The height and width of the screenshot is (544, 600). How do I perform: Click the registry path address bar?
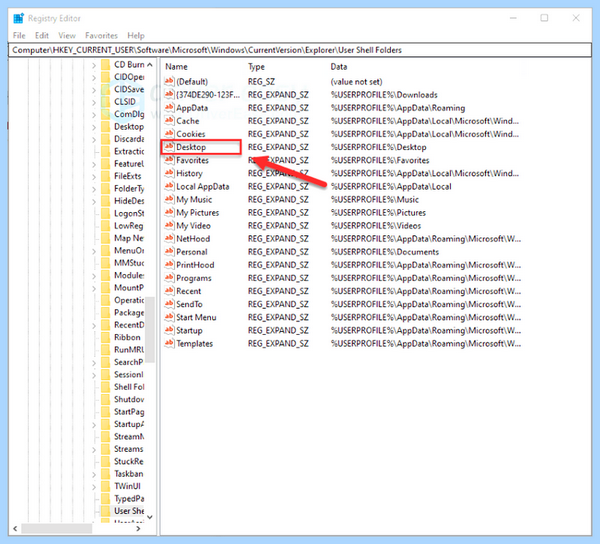[x=300, y=50]
